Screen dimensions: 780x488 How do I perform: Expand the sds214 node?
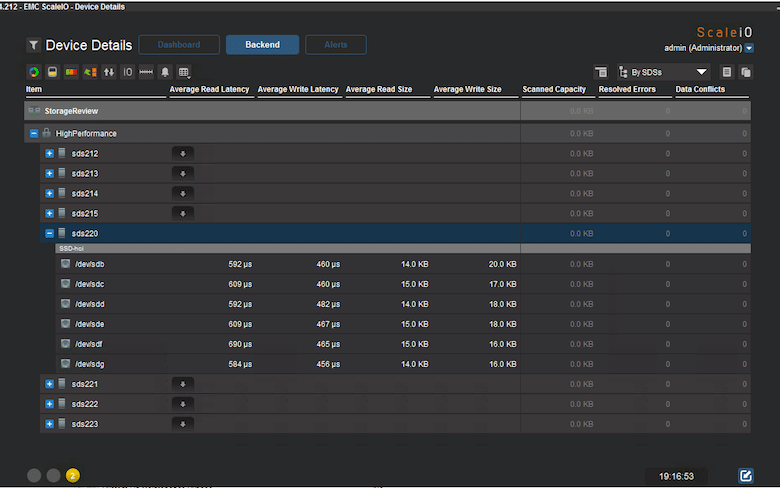(x=49, y=193)
